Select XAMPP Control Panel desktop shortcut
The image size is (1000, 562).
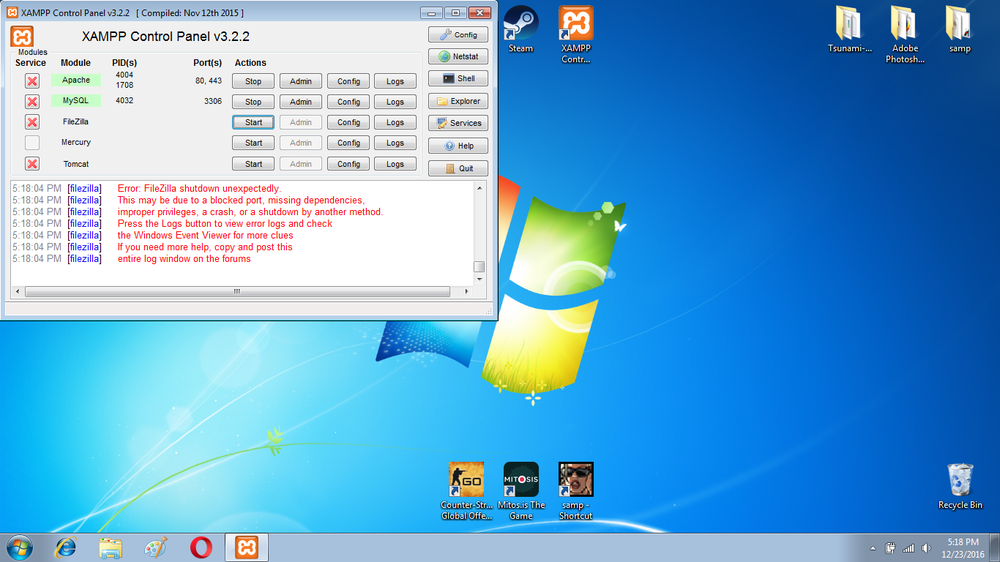pos(575,34)
